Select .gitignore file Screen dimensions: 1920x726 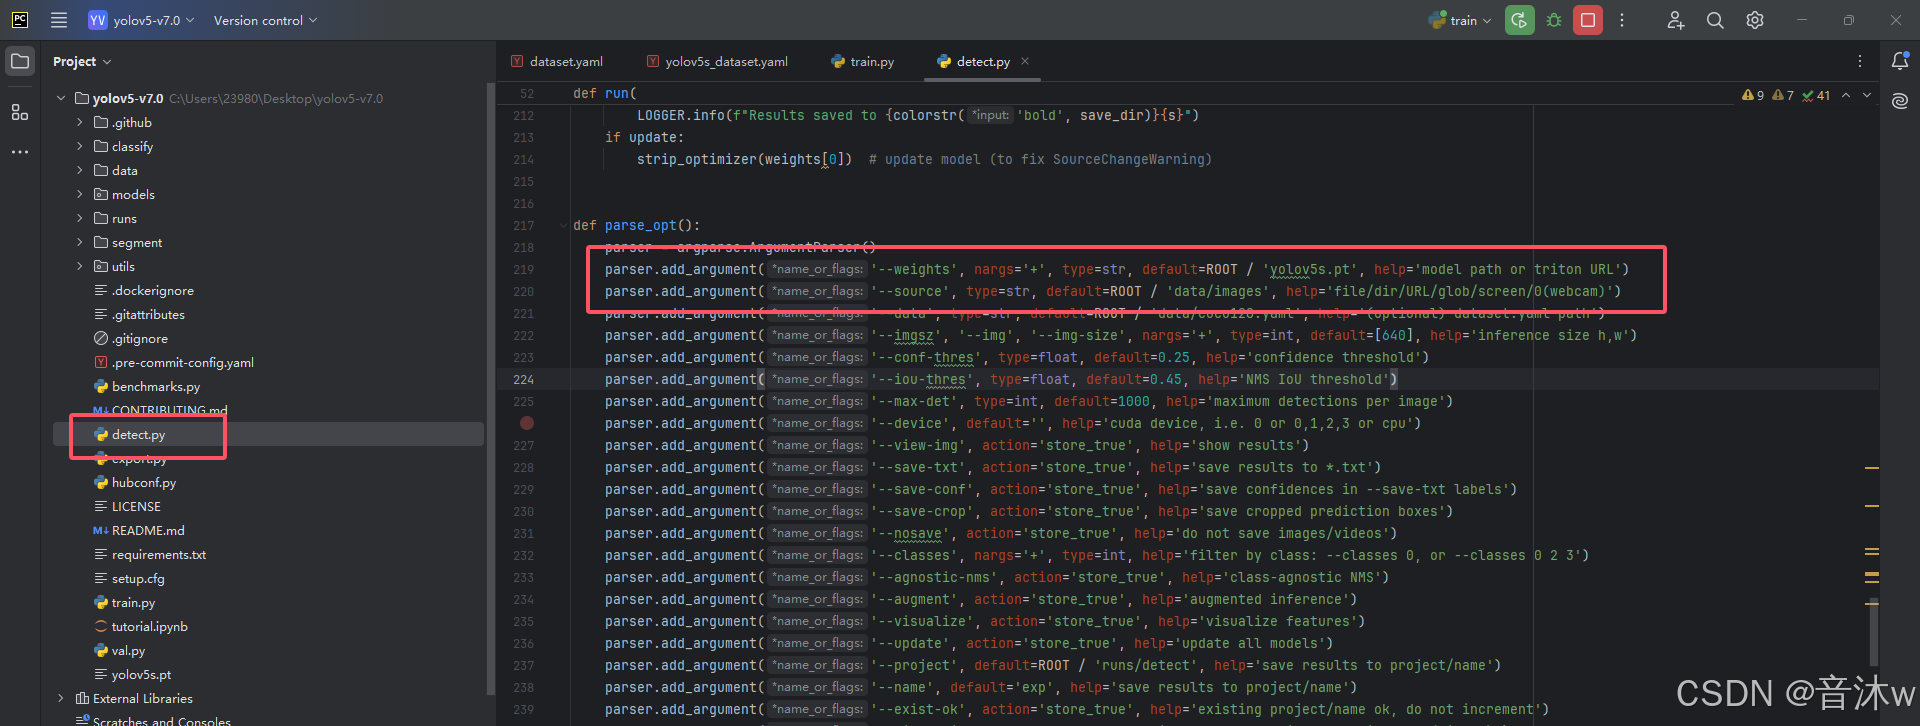click(x=139, y=338)
